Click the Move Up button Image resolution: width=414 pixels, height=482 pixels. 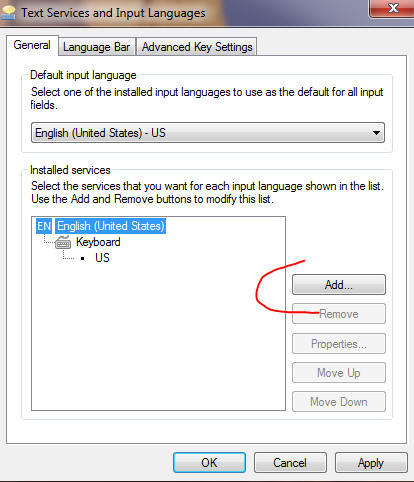pyautogui.click(x=339, y=373)
